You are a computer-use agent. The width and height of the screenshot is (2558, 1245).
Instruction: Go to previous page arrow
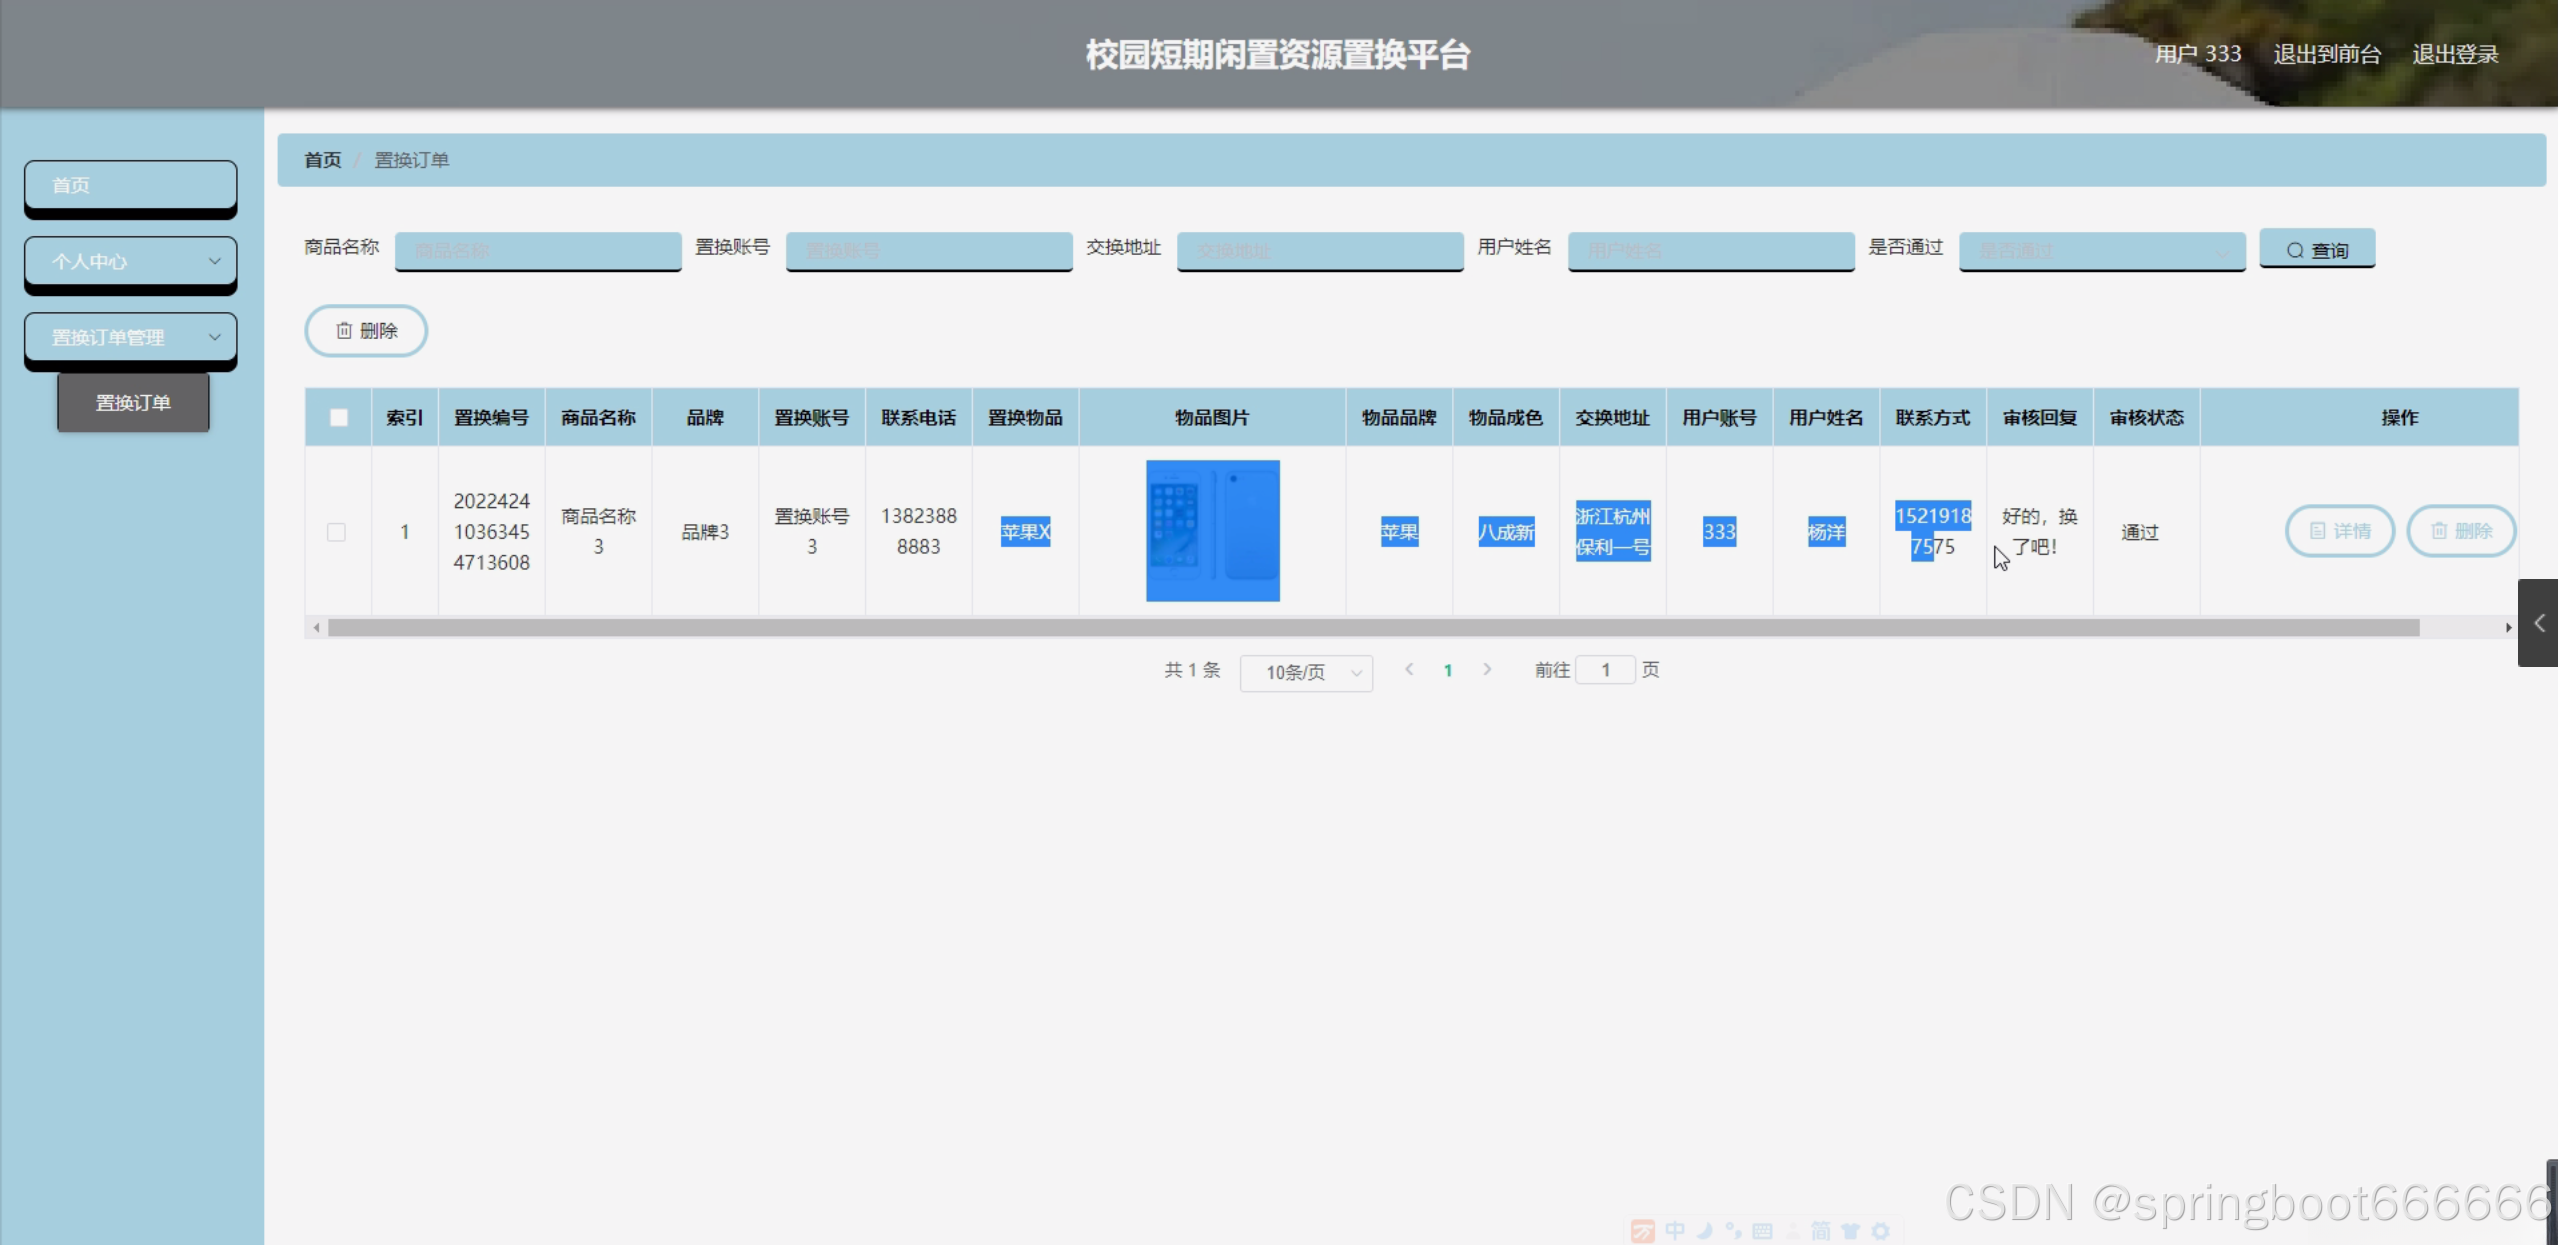click(1409, 670)
